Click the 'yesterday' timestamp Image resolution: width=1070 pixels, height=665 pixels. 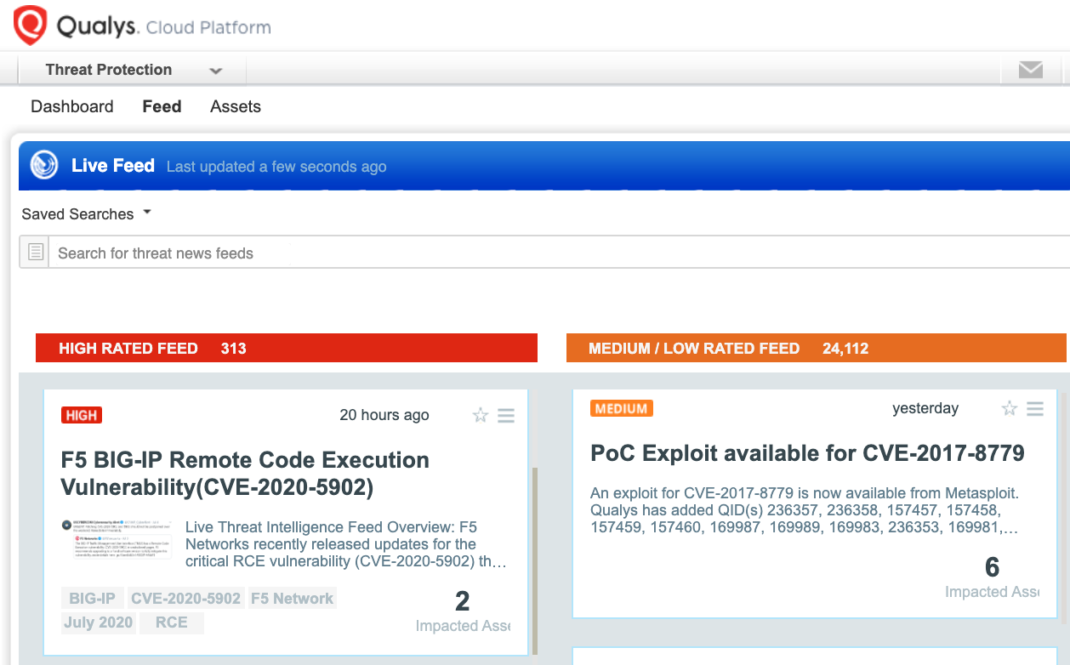[x=925, y=408]
